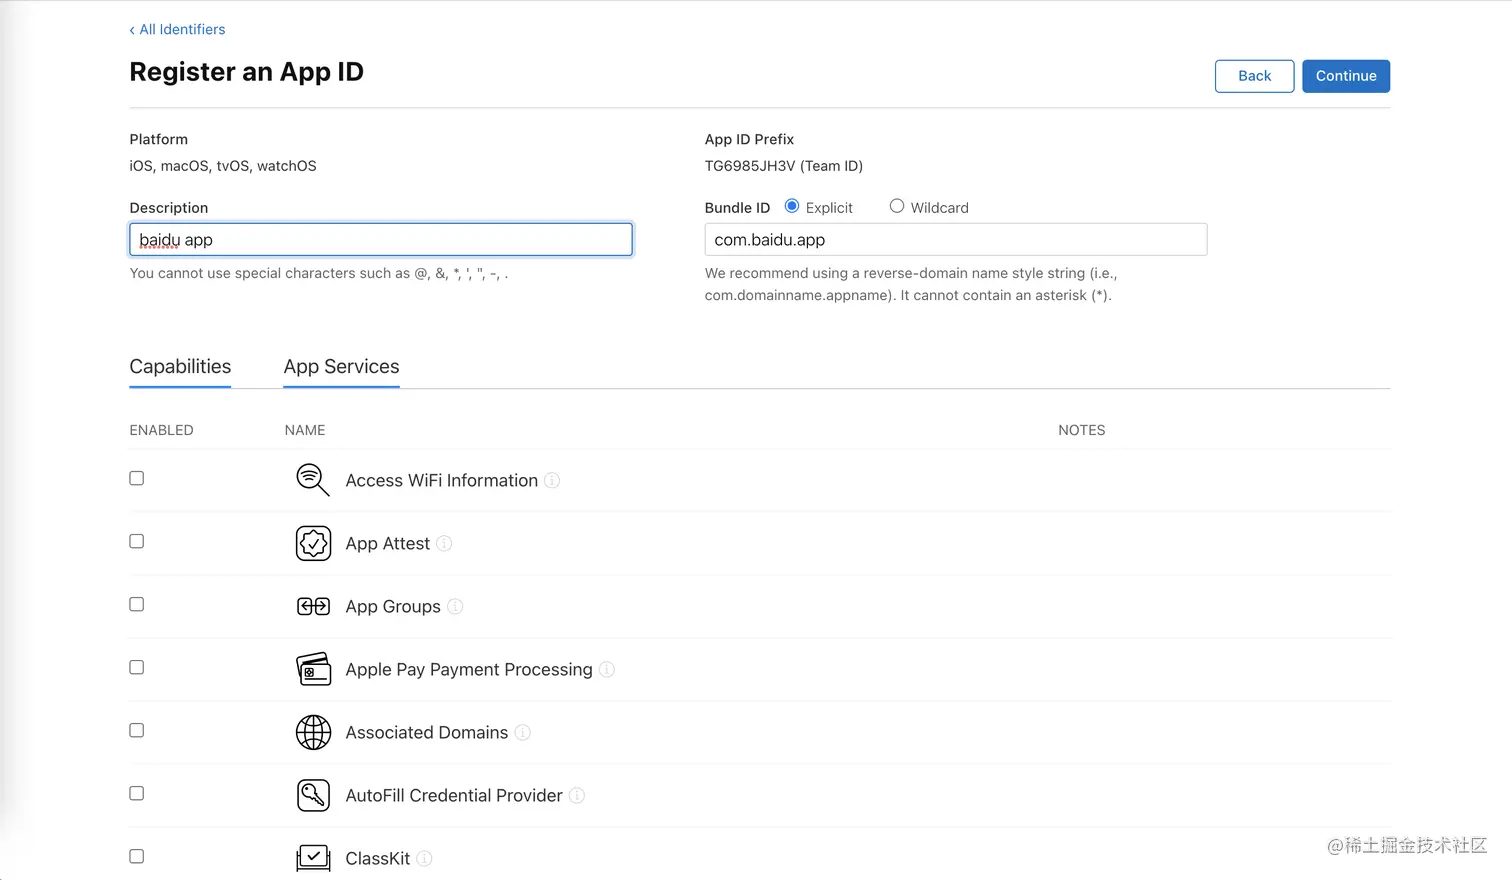Enable App Groups checkbox
Image resolution: width=1512 pixels, height=880 pixels.
click(137, 604)
